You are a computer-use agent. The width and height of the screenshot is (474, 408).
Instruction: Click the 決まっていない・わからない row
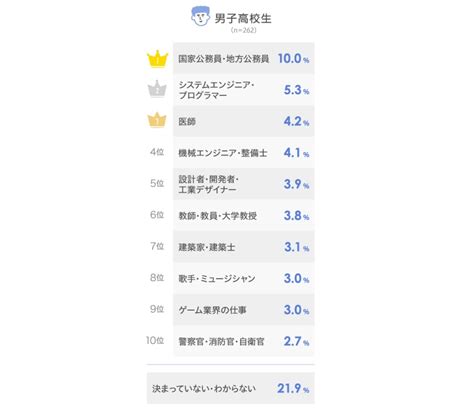tap(231, 388)
